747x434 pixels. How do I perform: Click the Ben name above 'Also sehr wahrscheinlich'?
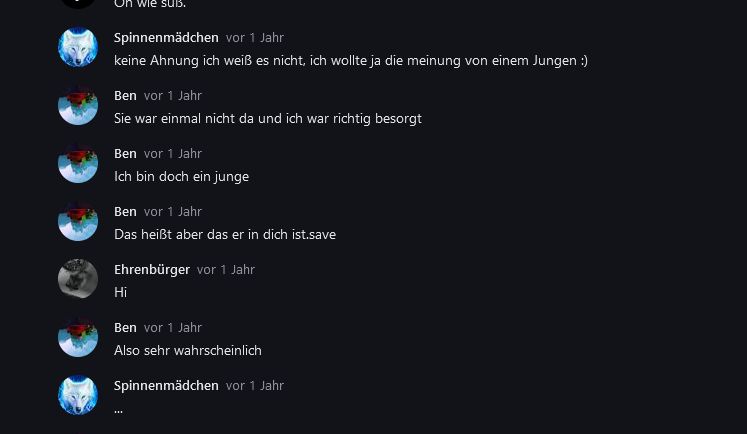point(125,328)
